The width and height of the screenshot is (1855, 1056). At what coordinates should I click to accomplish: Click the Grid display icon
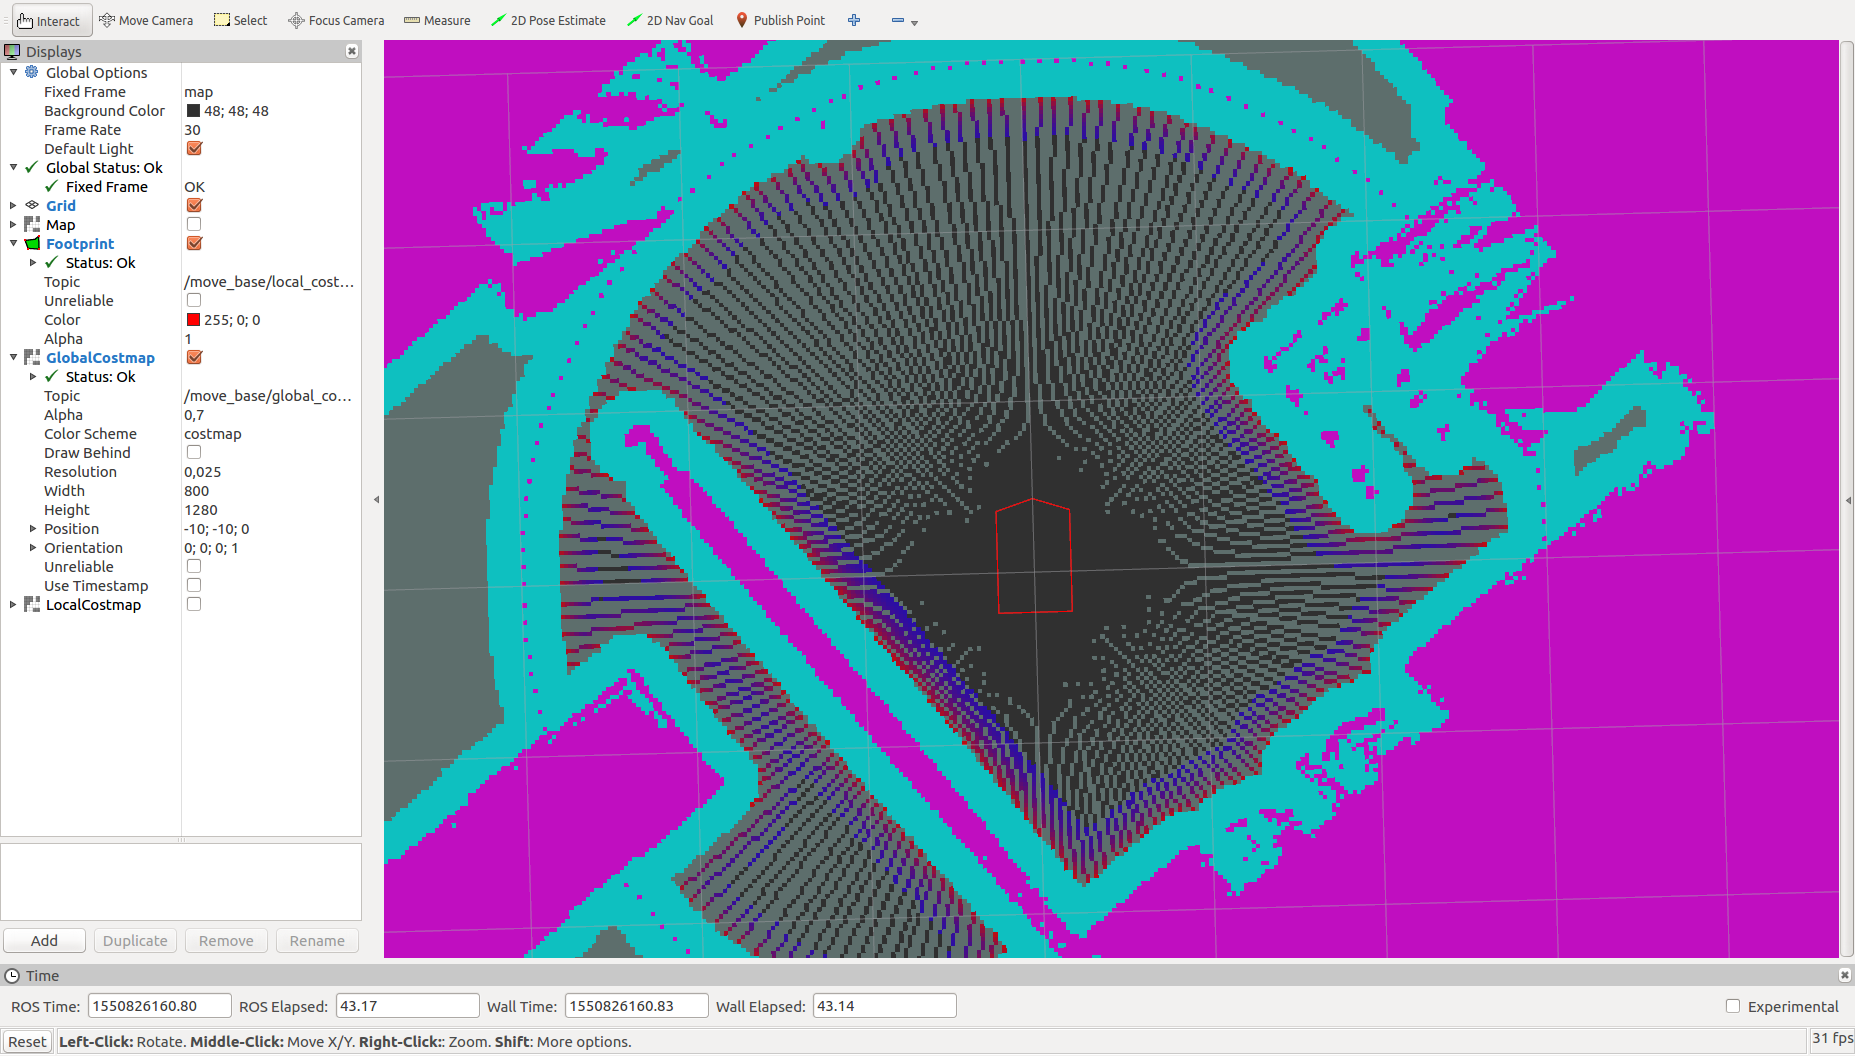(32, 205)
